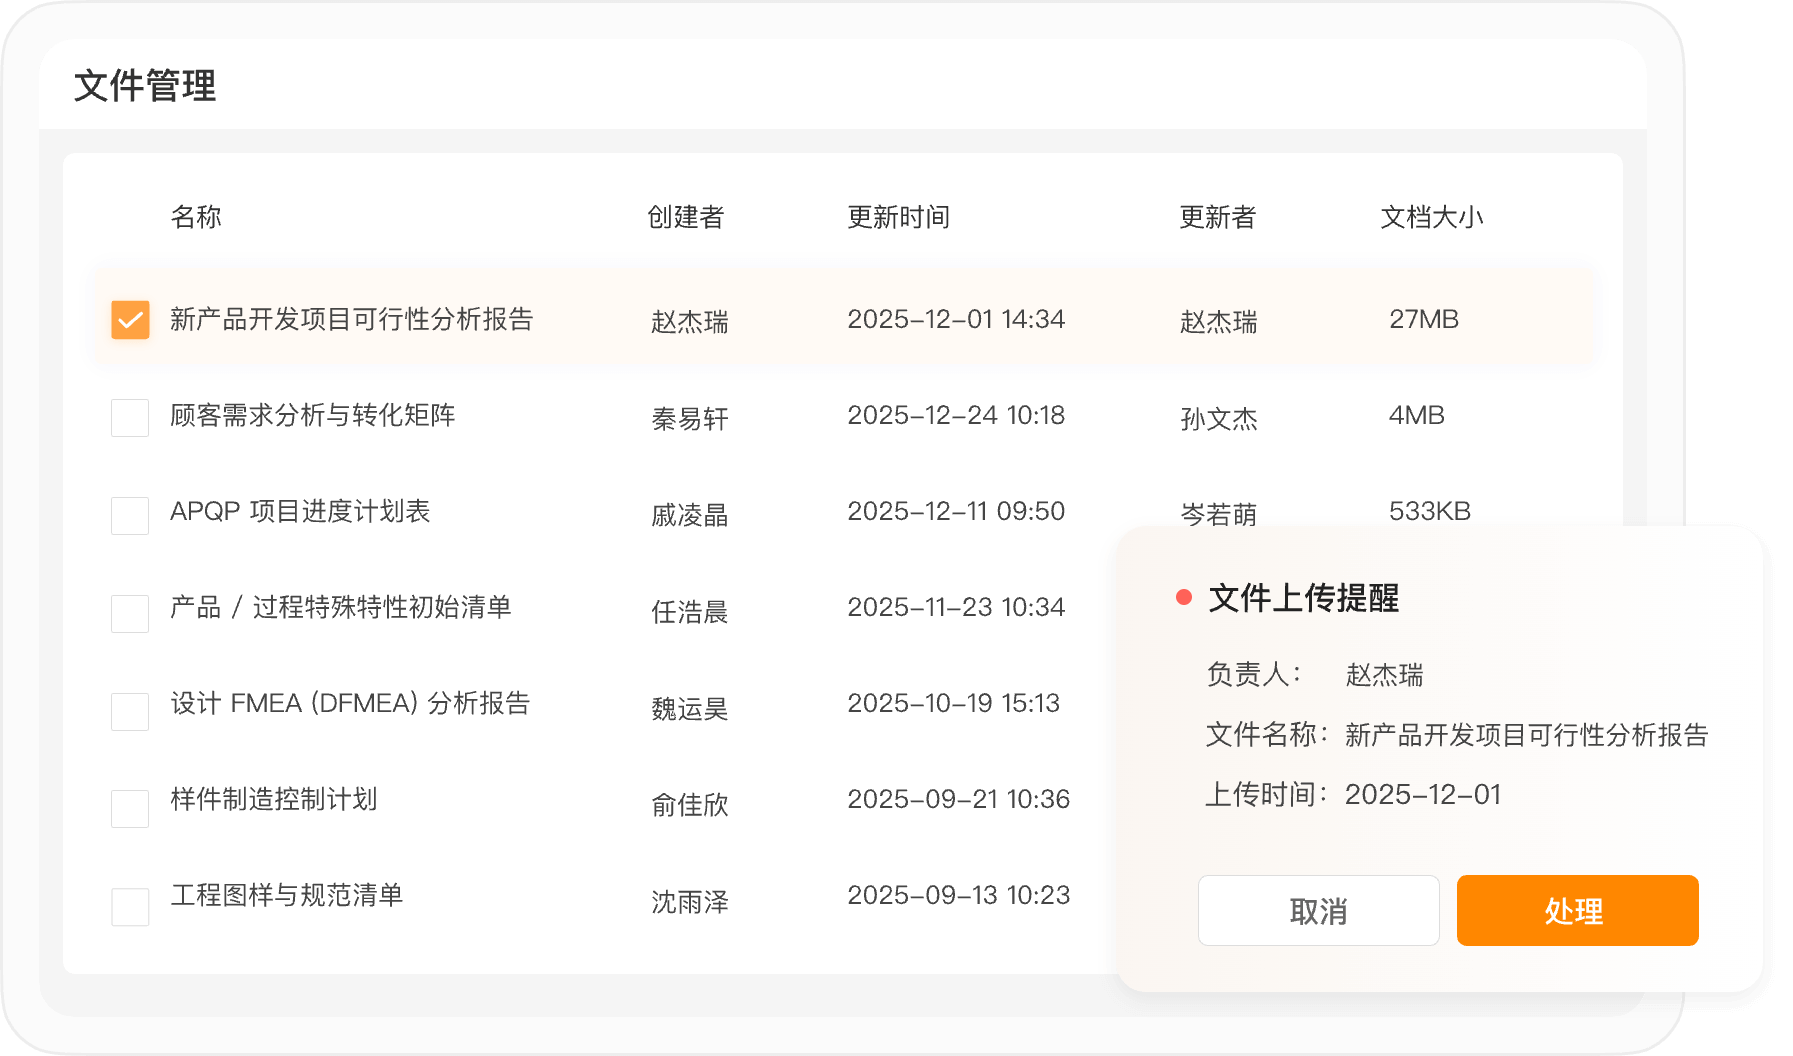The image size is (1793, 1056).
Task: Click the 名称 column header
Action: (196, 217)
